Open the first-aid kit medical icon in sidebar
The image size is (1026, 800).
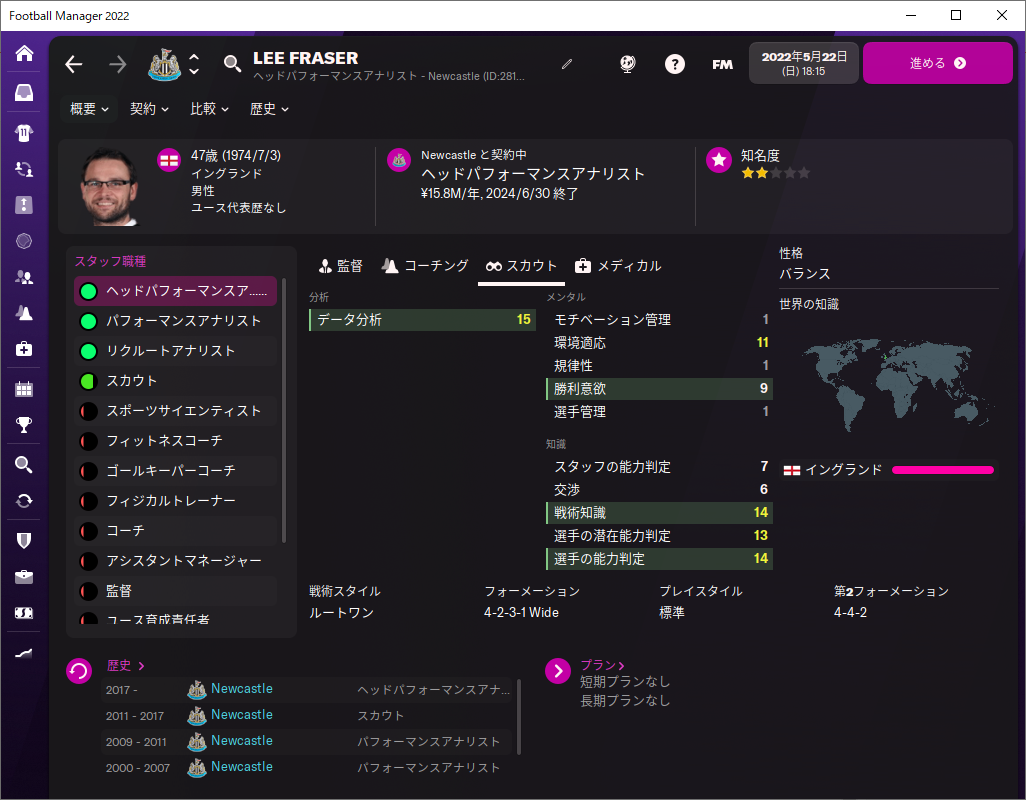24,349
